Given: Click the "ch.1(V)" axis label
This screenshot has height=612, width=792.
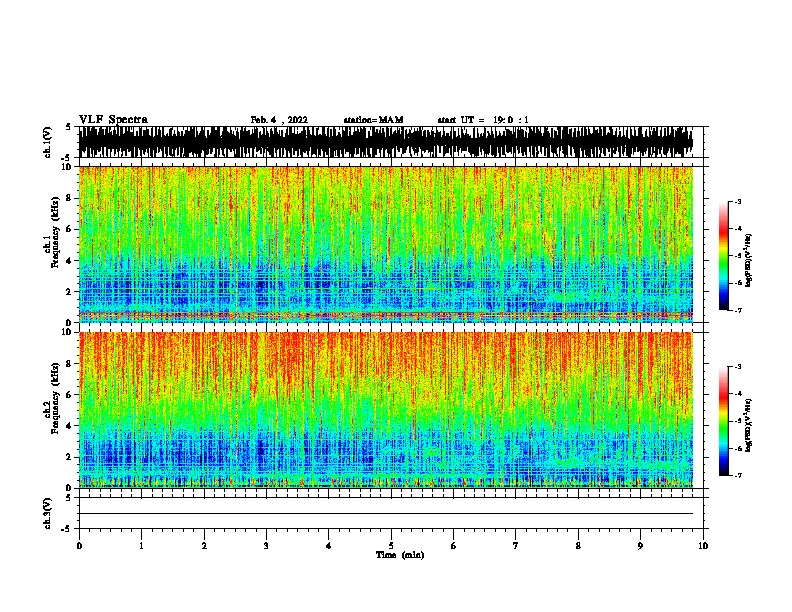Looking at the screenshot, I should [x=48, y=142].
